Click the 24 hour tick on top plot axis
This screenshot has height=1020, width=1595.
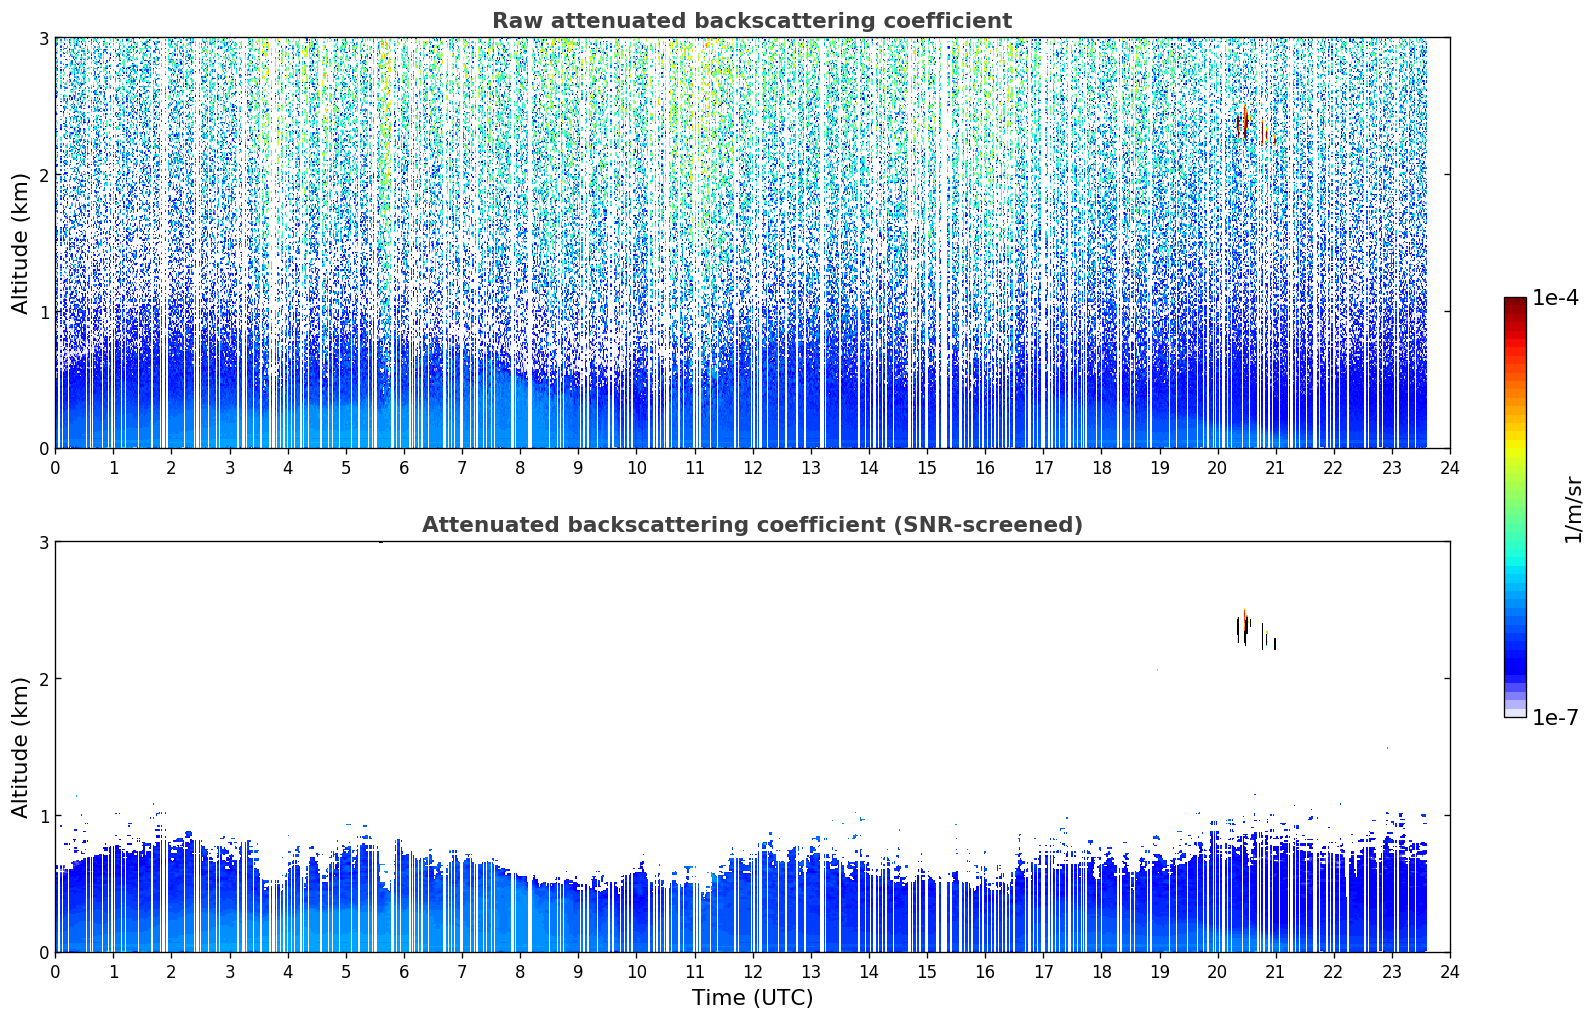click(1449, 467)
